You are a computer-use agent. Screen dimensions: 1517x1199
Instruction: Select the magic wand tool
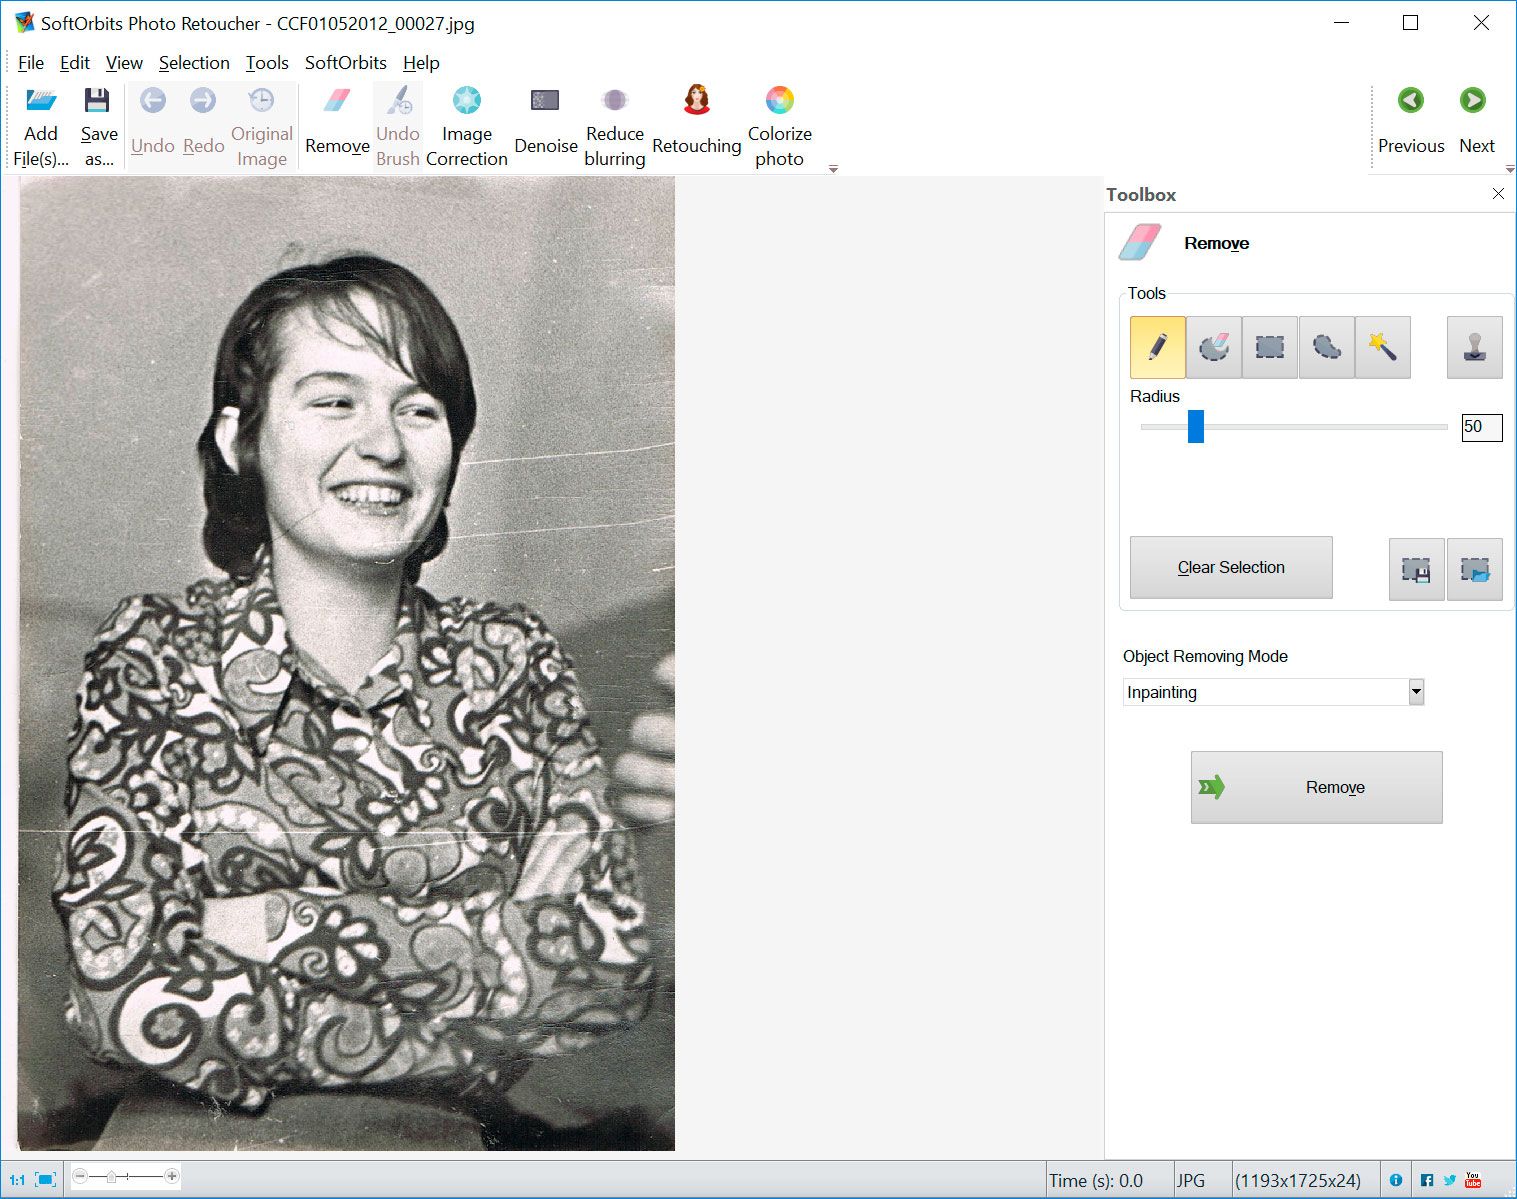click(x=1383, y=347)
